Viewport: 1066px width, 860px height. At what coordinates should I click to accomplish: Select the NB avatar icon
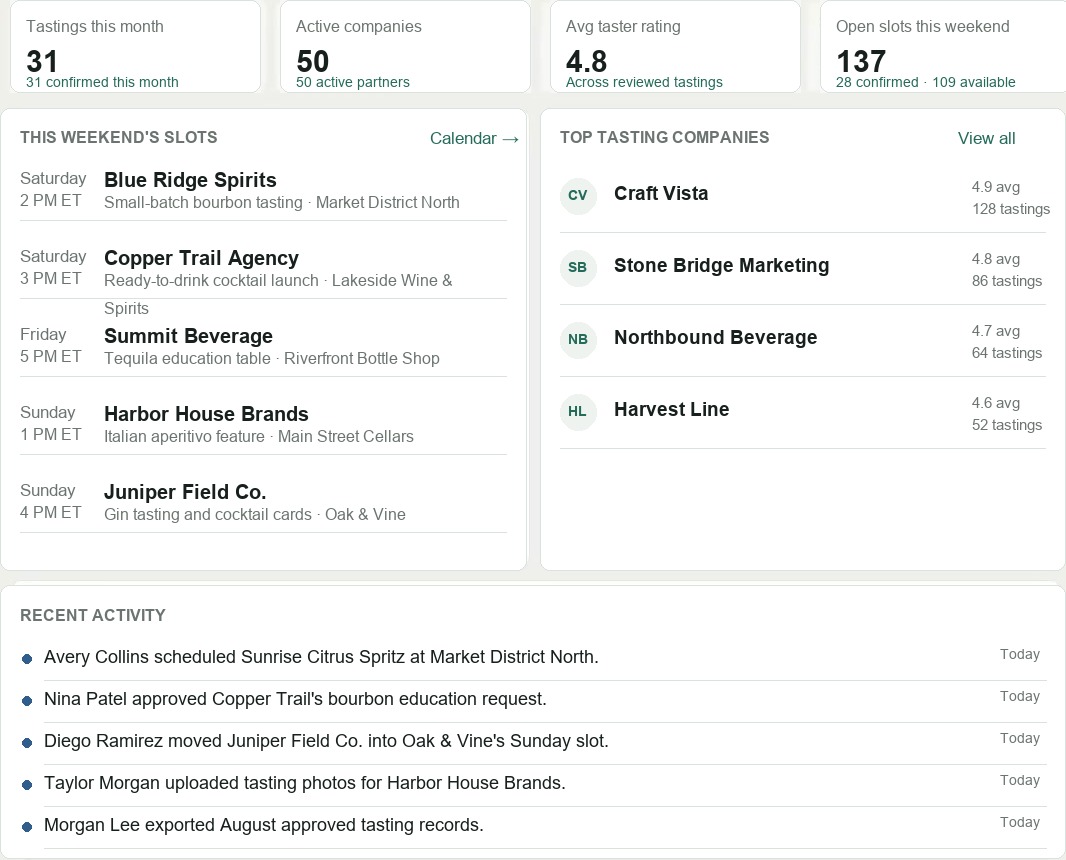point(578,339)
